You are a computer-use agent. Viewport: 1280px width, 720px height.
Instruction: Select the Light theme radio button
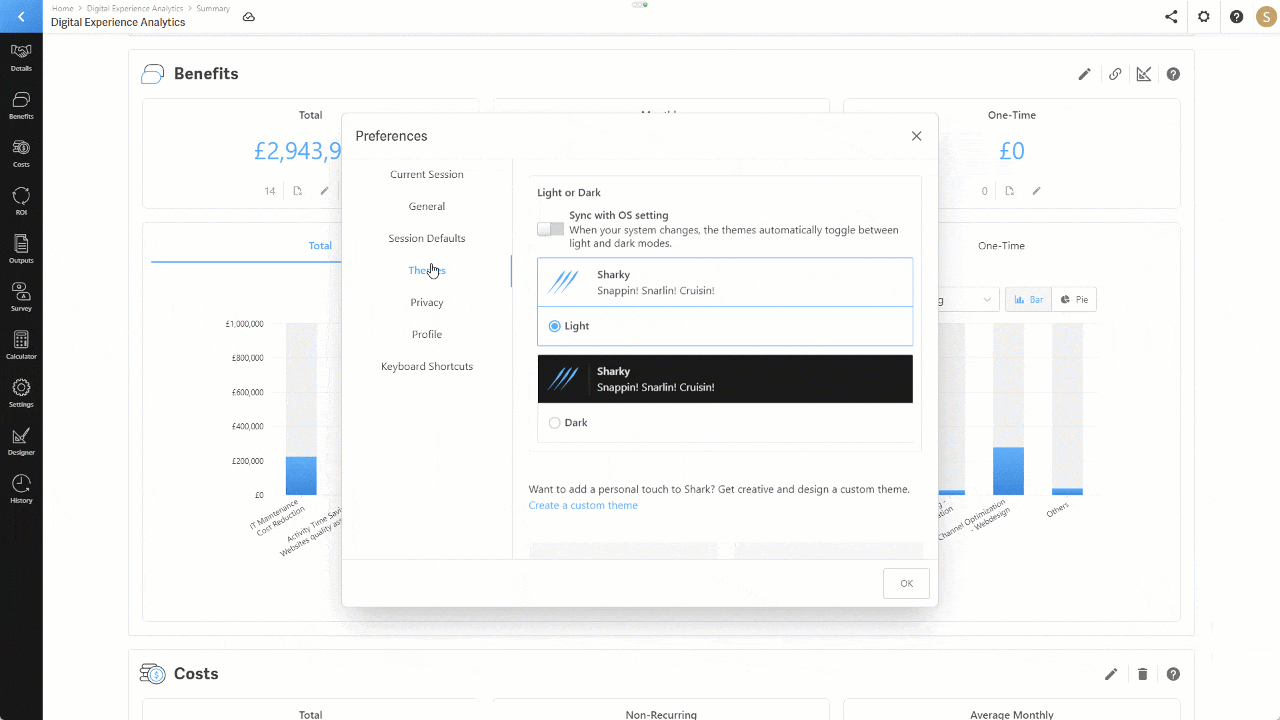click(554, 326)
